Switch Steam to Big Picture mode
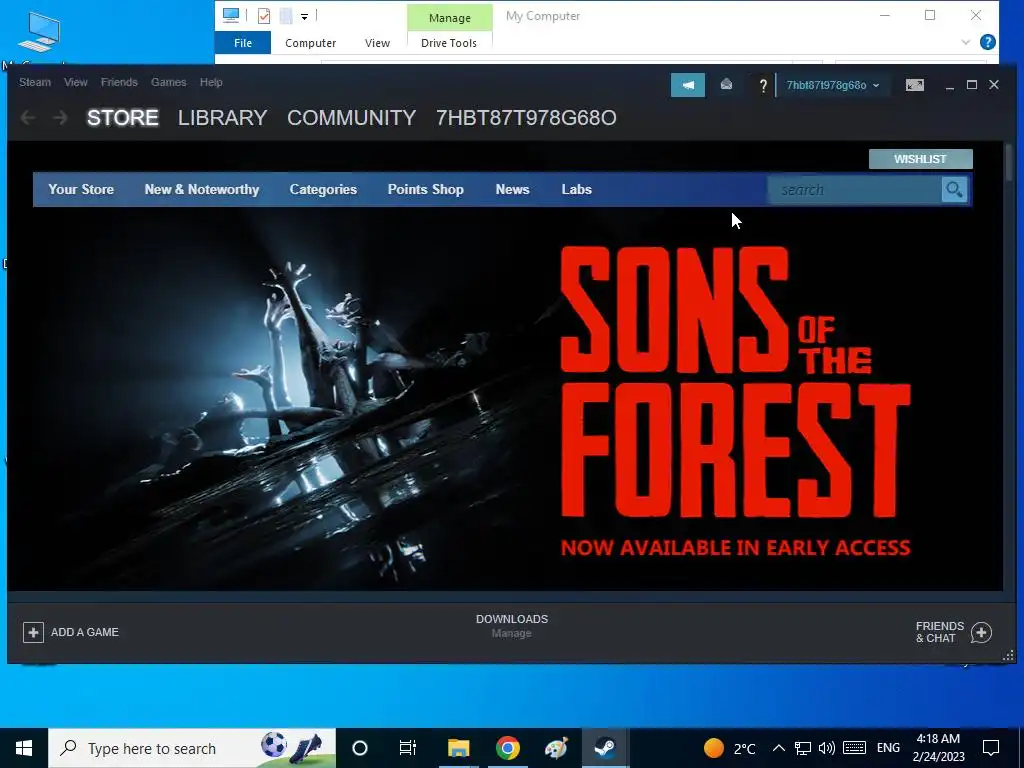 pos(914,85)
